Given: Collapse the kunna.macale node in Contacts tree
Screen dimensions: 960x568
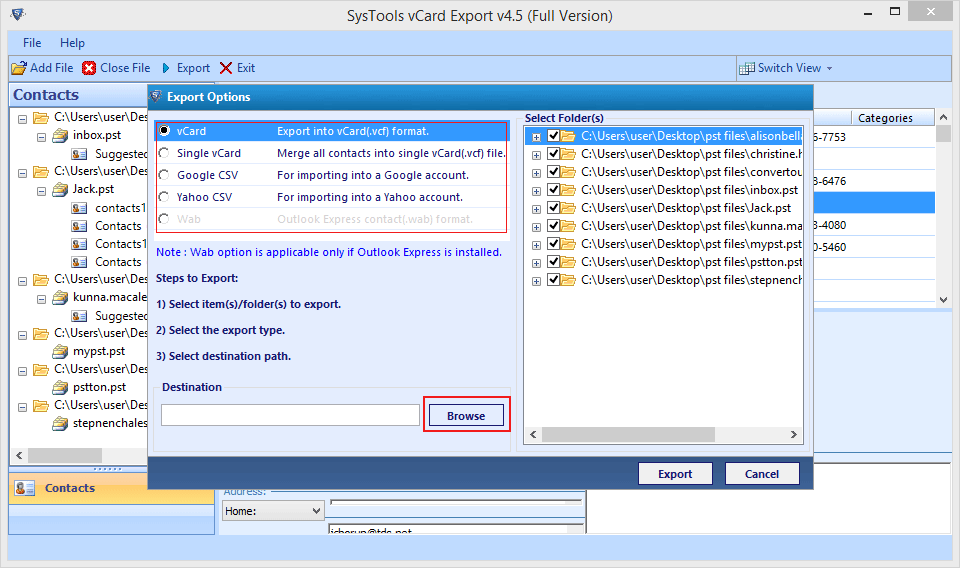Looking at the screenshot, I should pyautogui.click(x=42, y=299).
